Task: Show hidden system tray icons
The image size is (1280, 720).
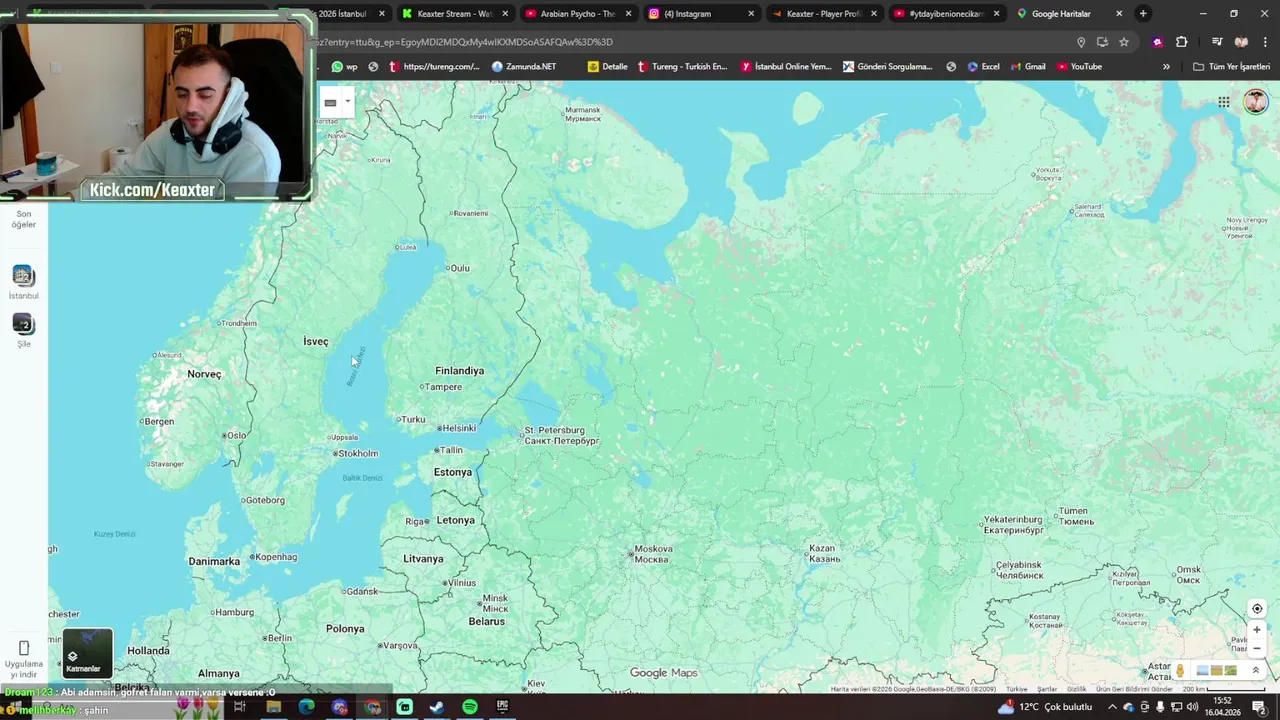Action: click(x=1112, y=707)
